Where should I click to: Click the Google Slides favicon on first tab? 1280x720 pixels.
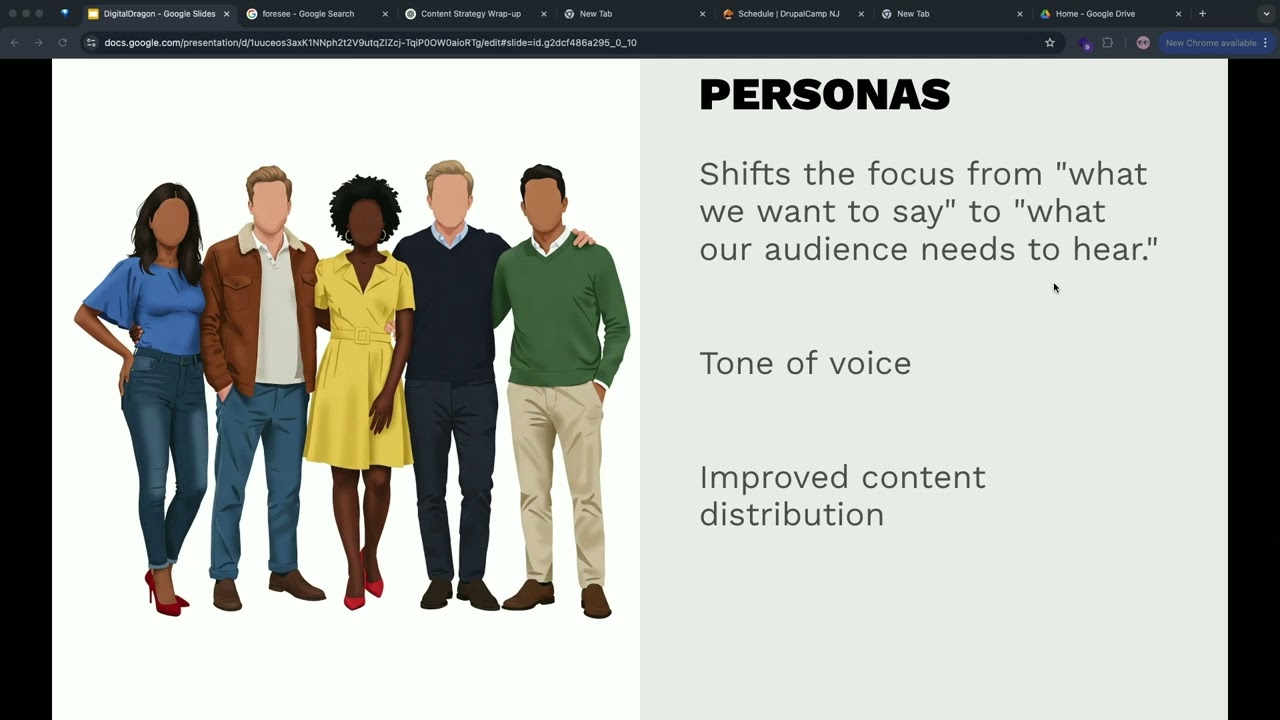[x=93, y=14]
